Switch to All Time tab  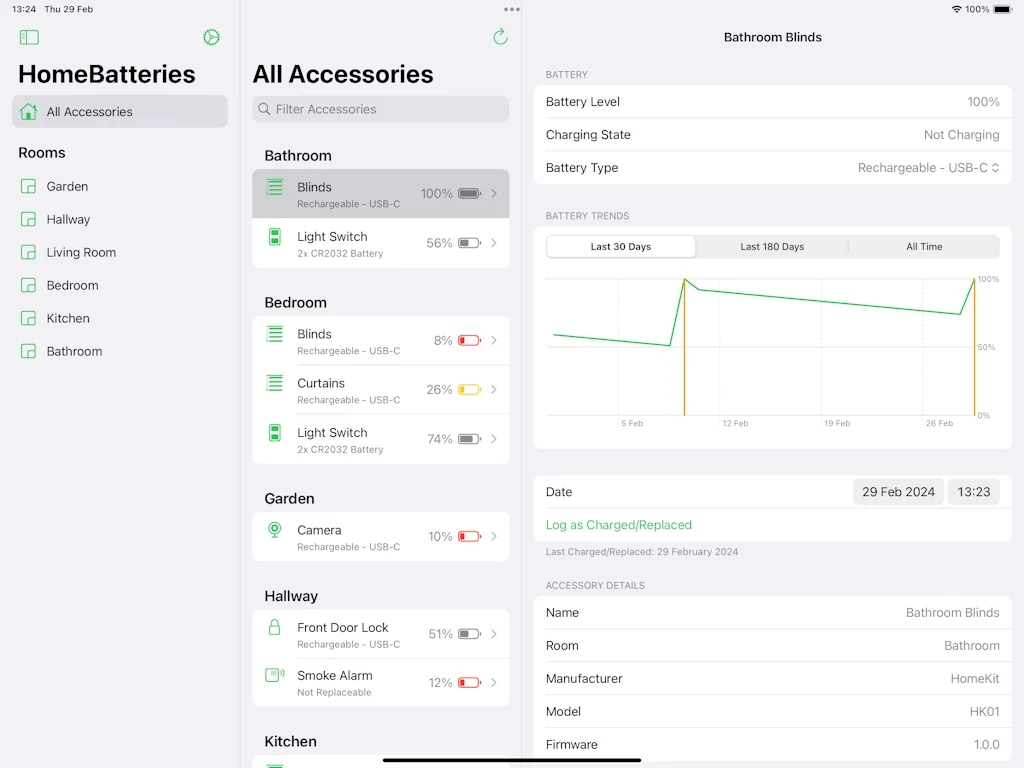(924, 246)
